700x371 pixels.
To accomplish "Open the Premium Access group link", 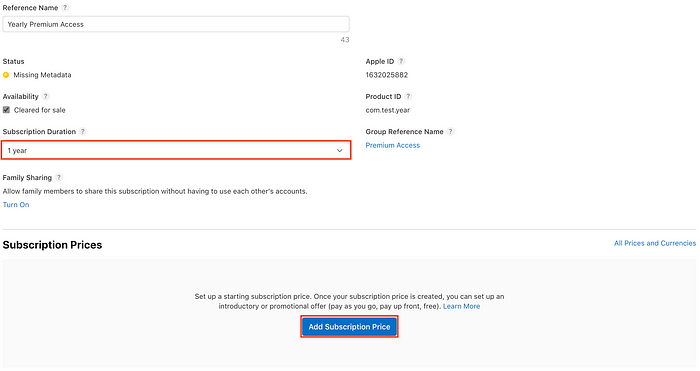I will pos(392,145).
